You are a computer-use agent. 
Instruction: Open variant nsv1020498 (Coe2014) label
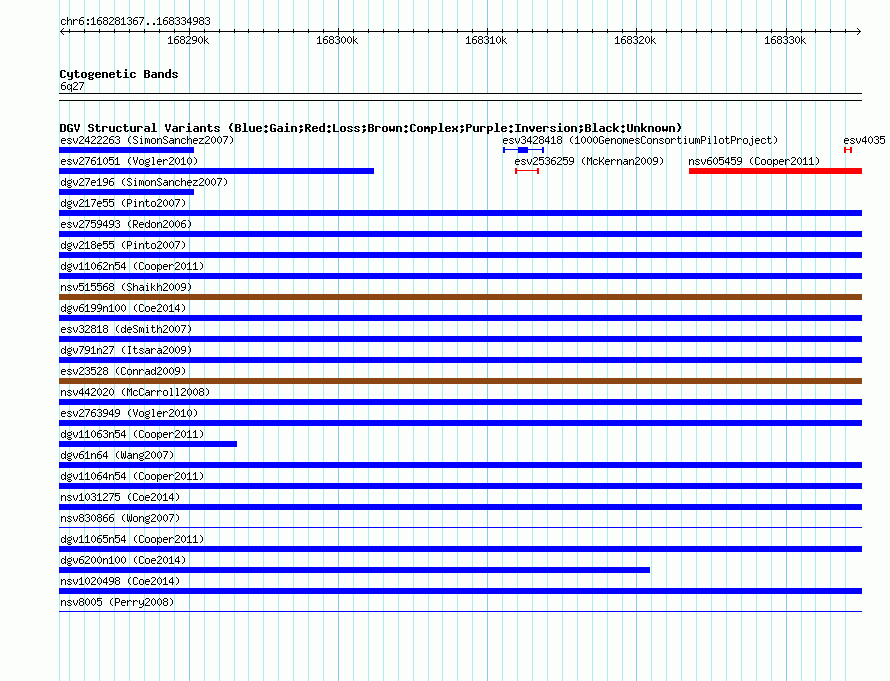click(x=120, y=581)
